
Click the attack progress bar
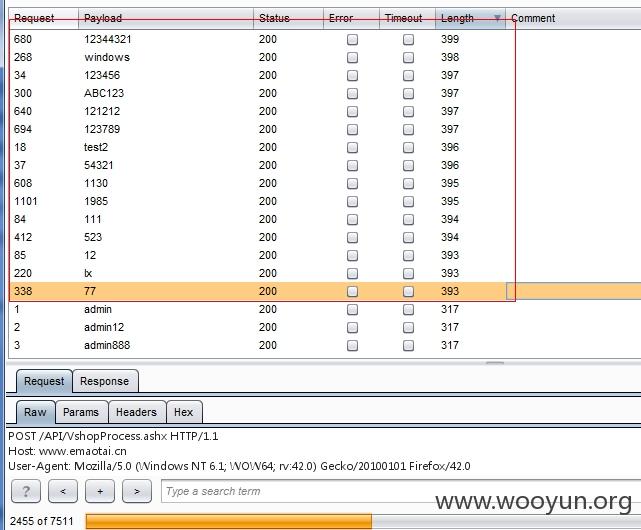[x=363, y=521]
